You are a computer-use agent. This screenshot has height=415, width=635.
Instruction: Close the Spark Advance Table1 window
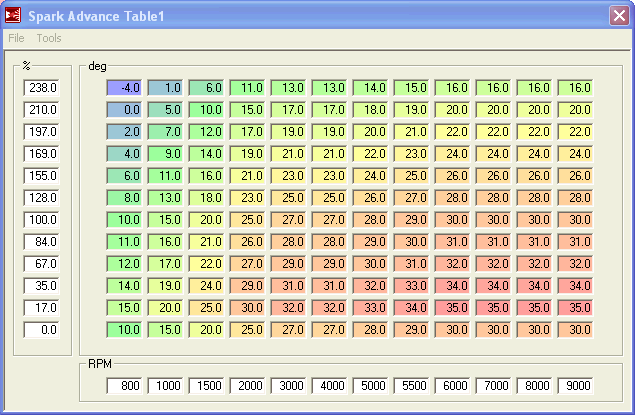coord(618,15)
